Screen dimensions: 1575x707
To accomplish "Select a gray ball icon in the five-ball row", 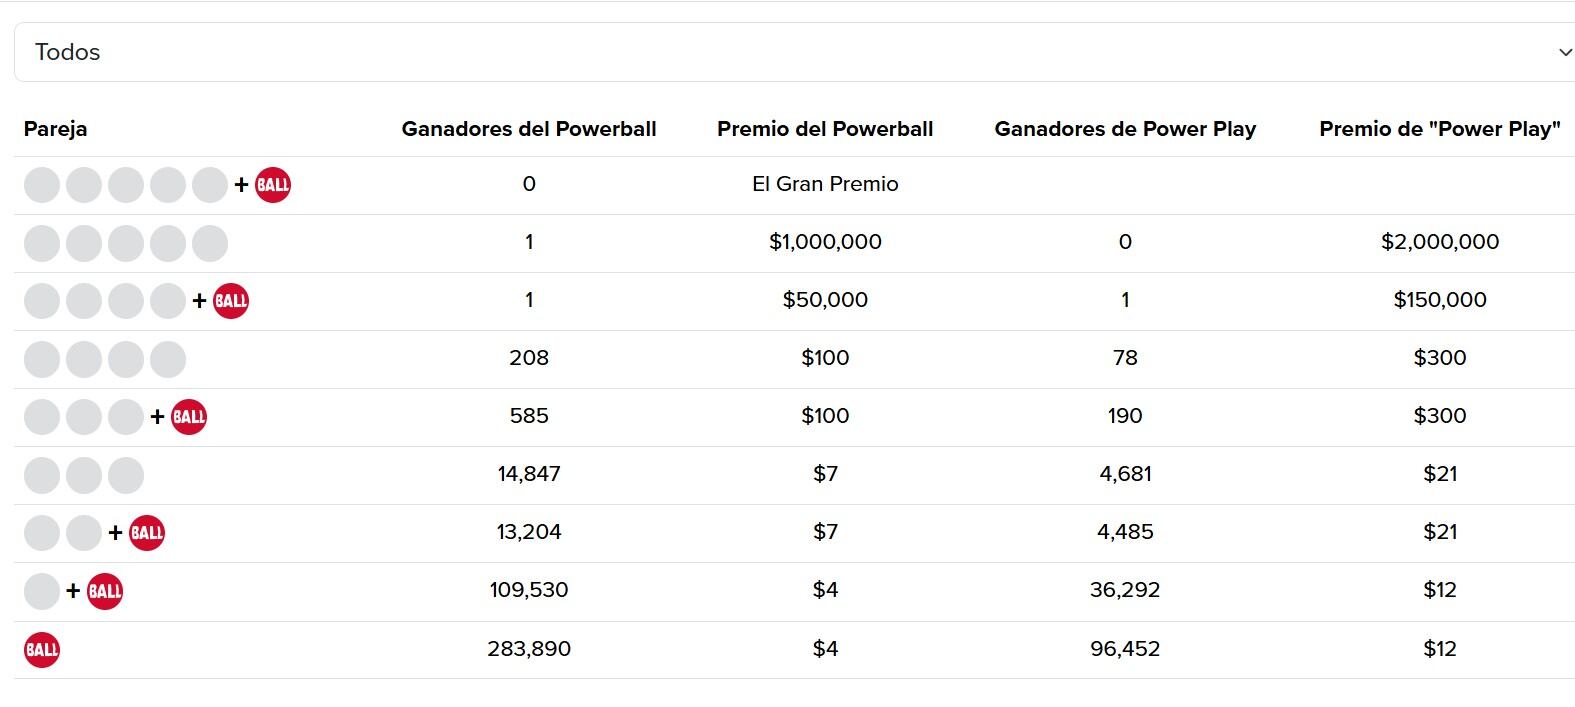I will (85, 242).
